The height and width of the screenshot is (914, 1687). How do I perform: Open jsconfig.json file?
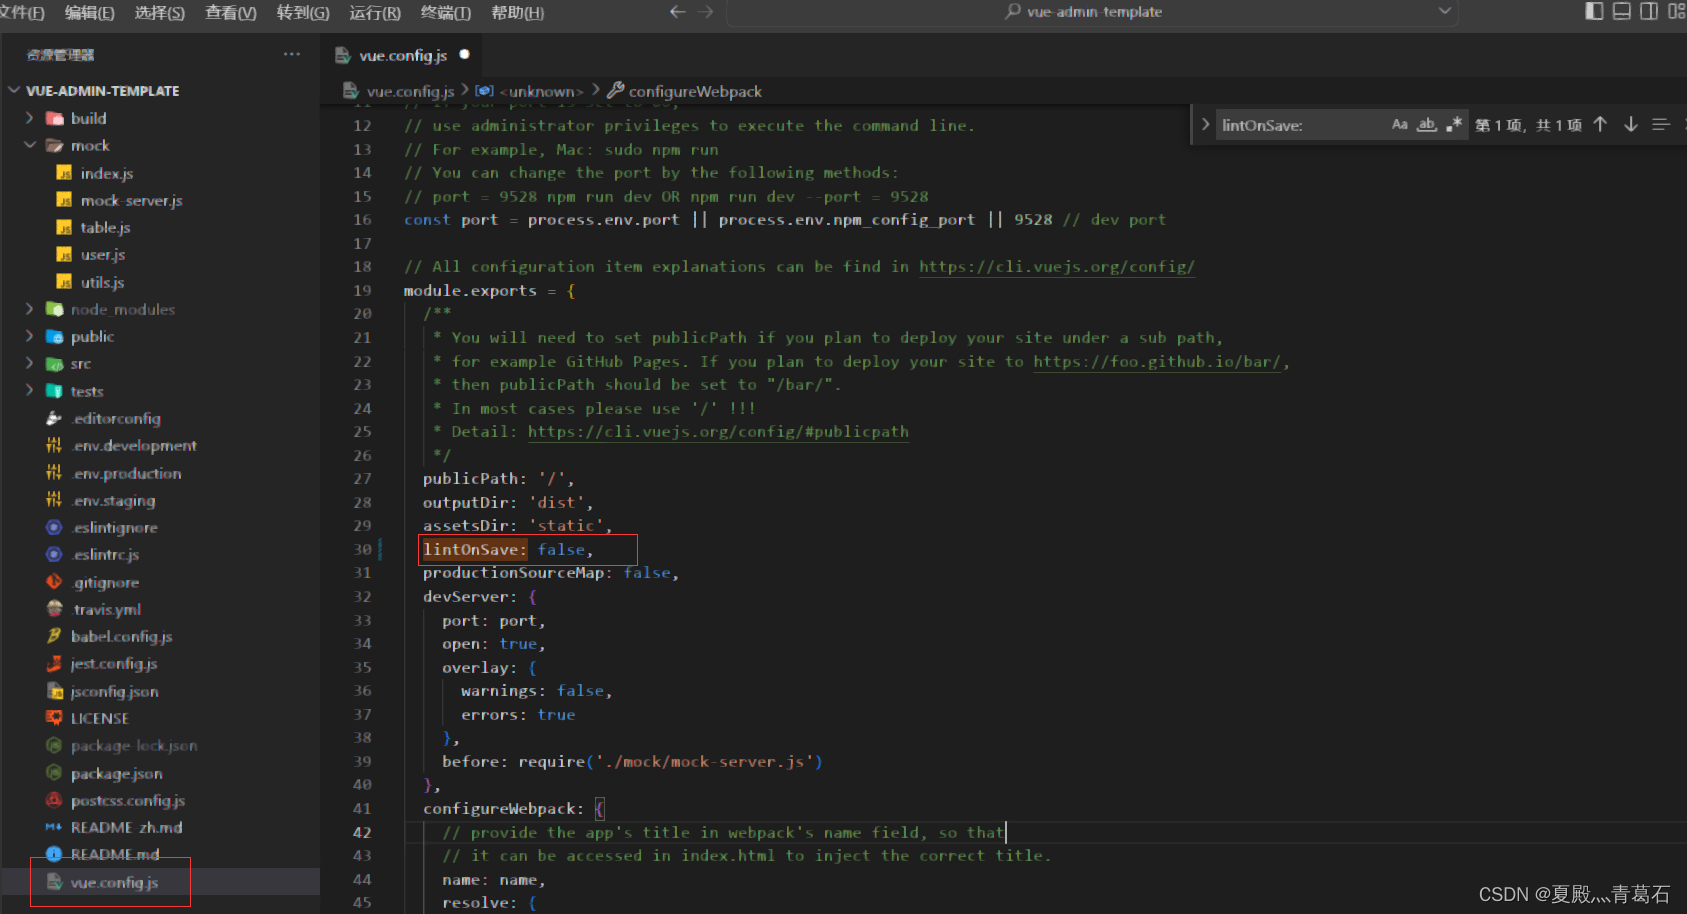(x=114, y=691)
